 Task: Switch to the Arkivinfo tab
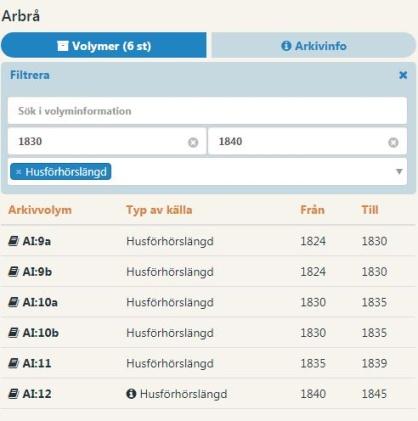tap(314, 45)
